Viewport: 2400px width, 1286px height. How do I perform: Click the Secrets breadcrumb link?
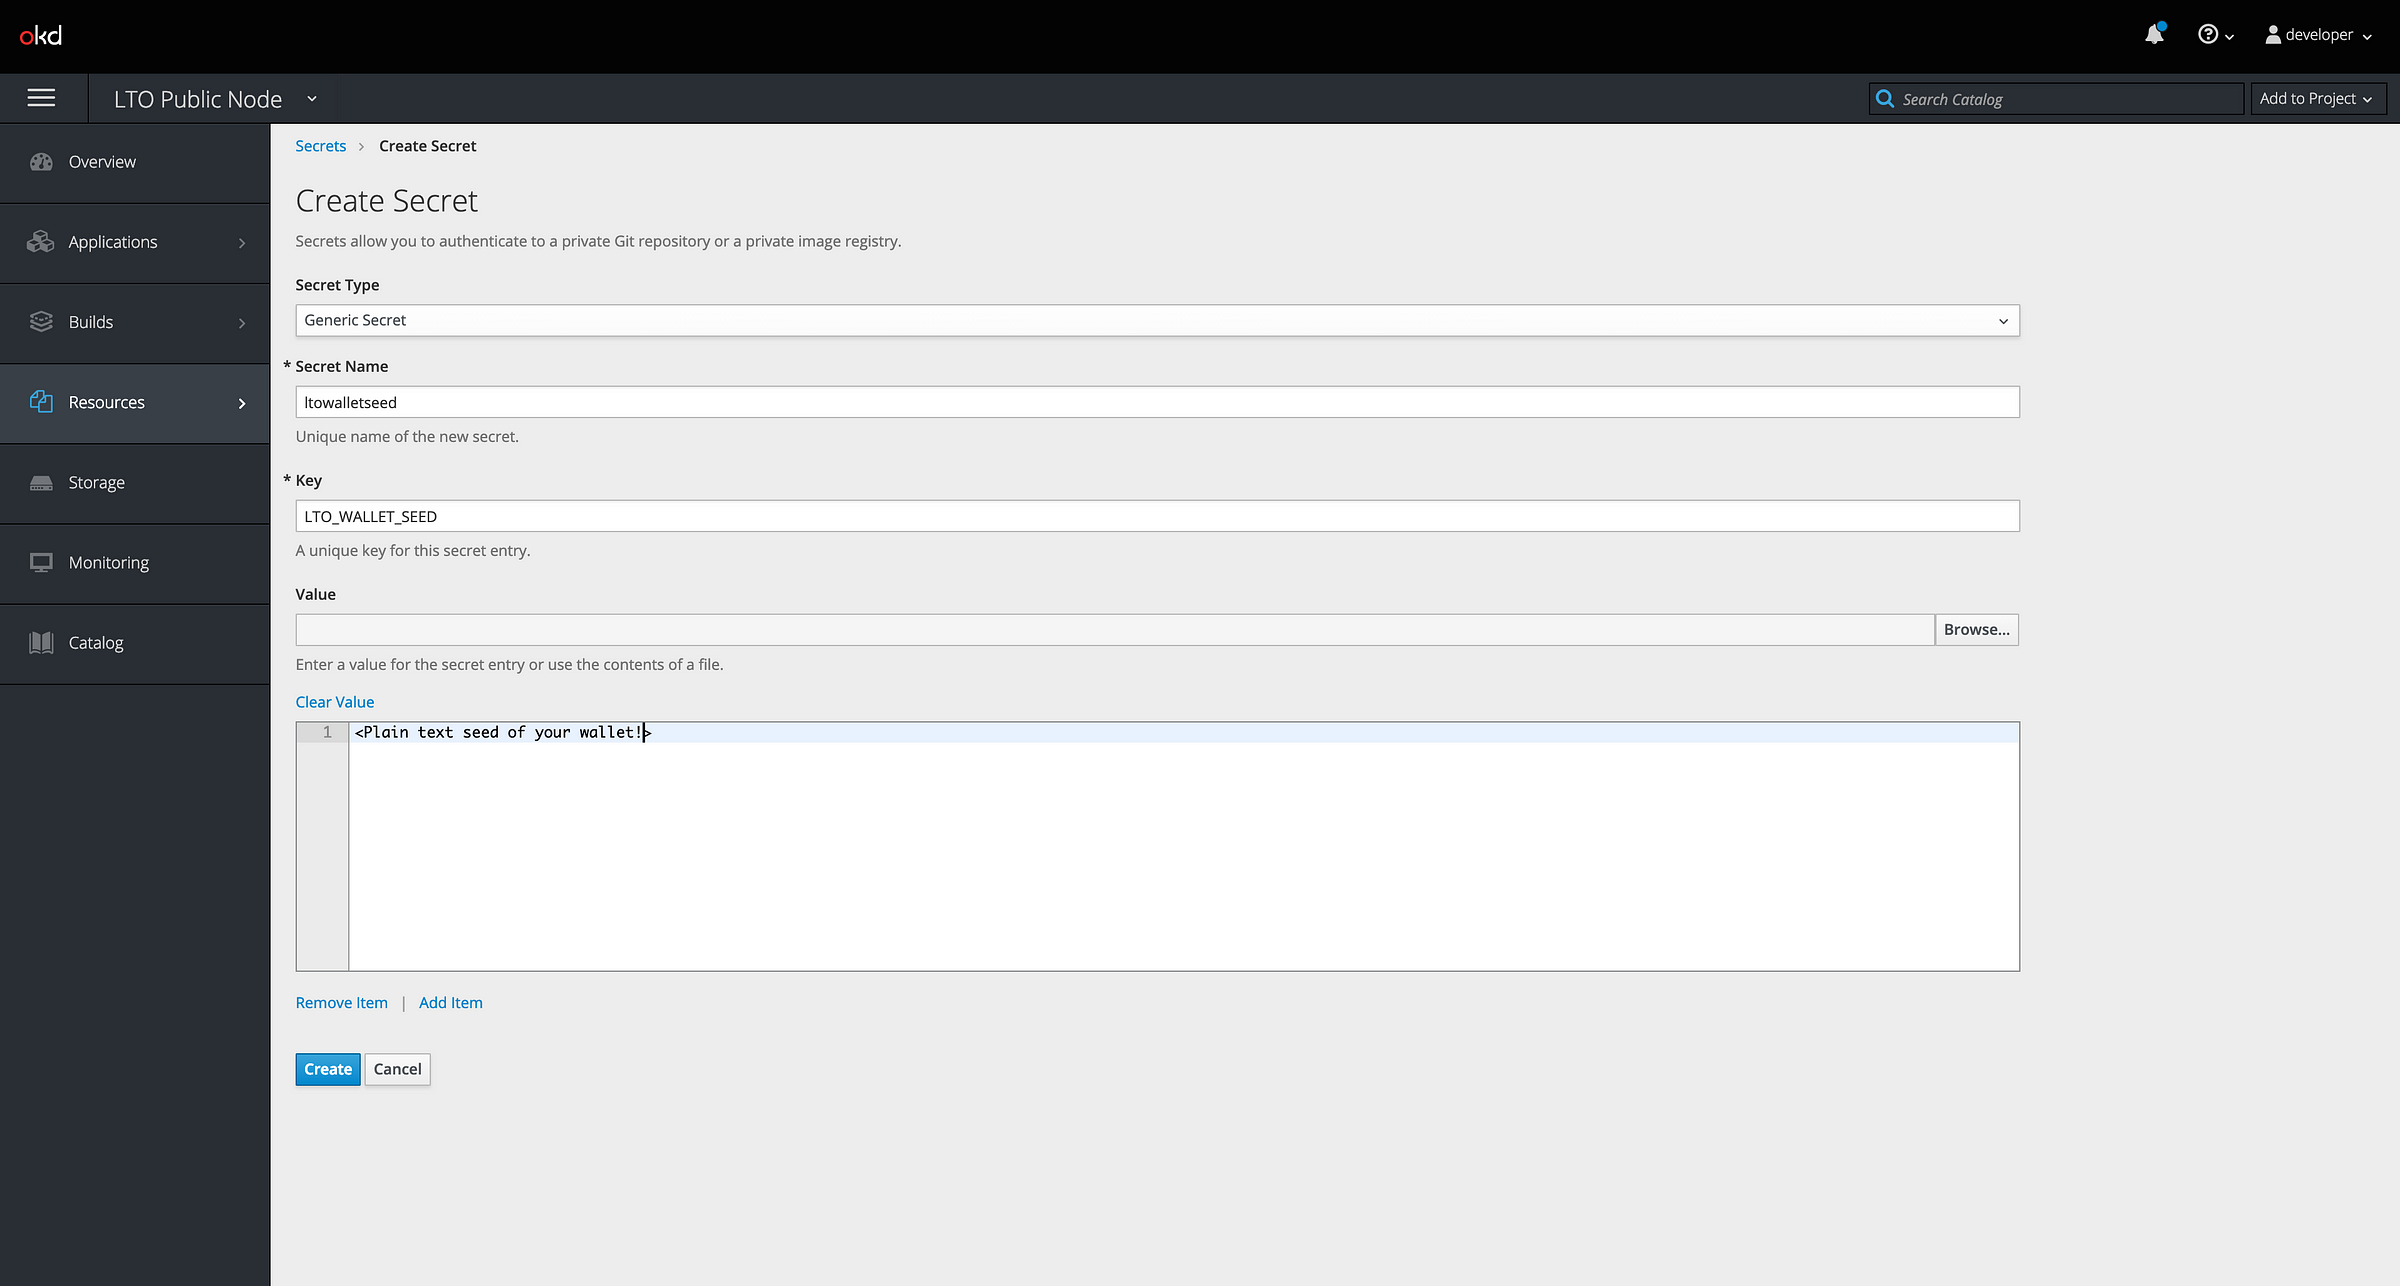click(321, 144)
